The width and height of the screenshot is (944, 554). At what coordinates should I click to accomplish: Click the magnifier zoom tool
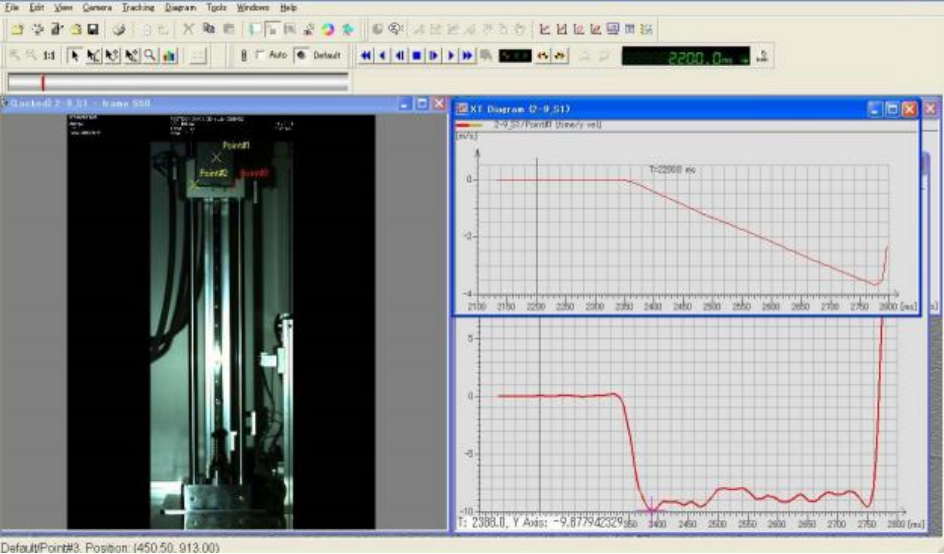point(150,56)
